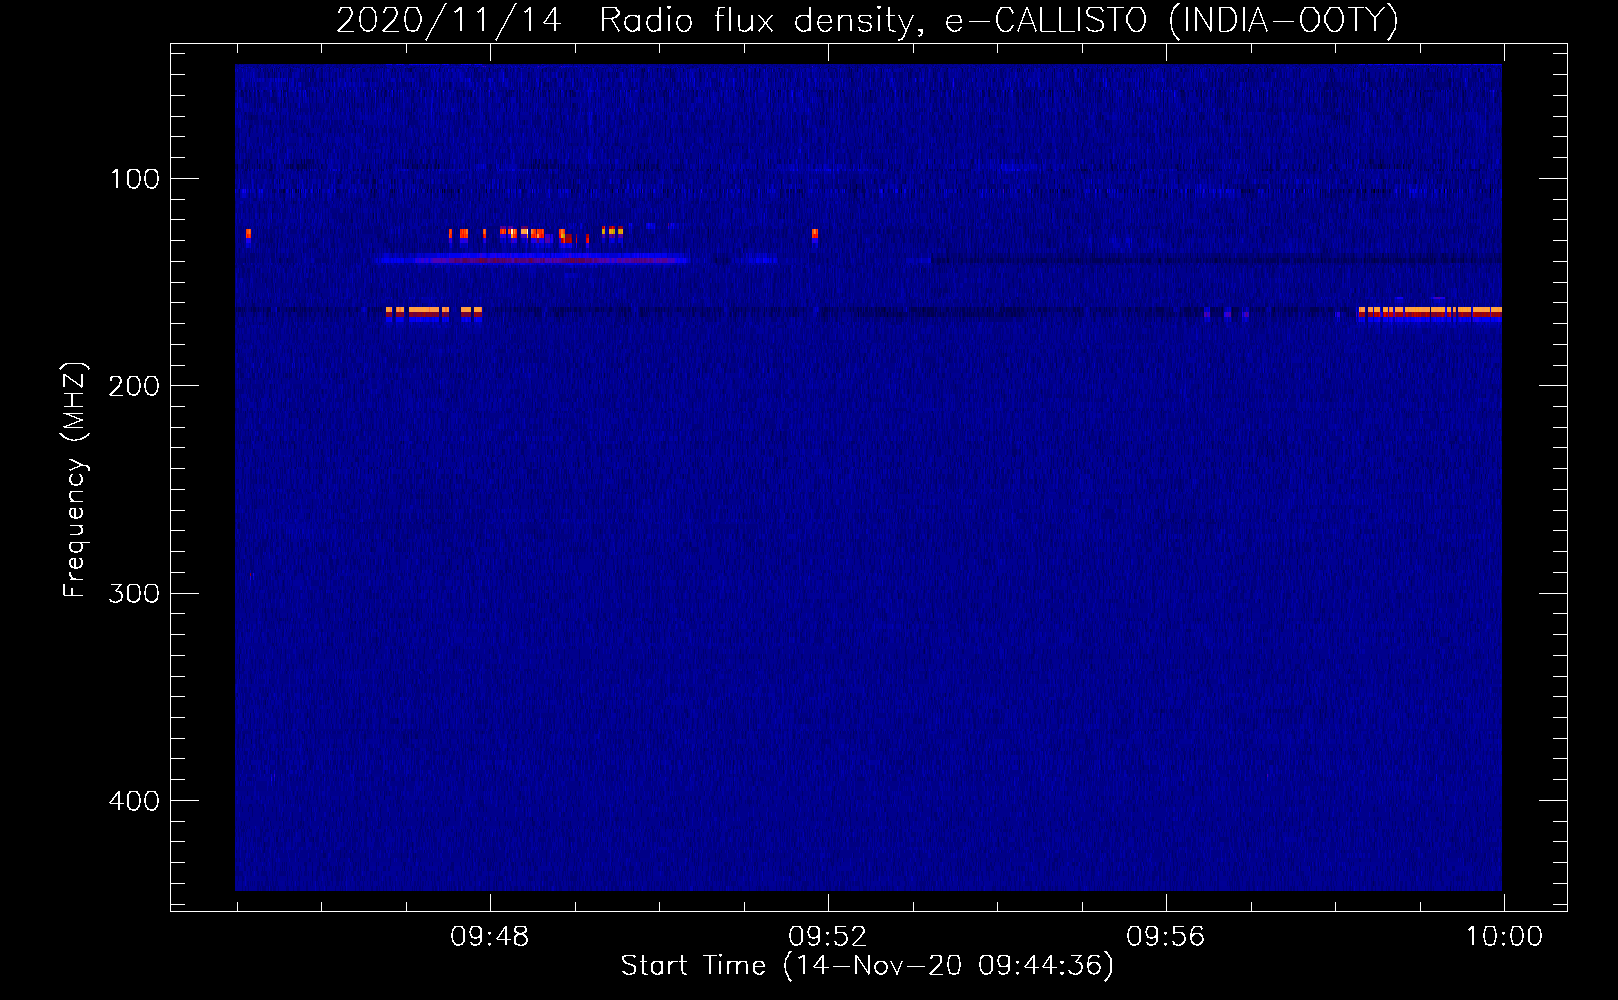
Task: Click the 09:52 time tick label
Action: coord(828,937)
